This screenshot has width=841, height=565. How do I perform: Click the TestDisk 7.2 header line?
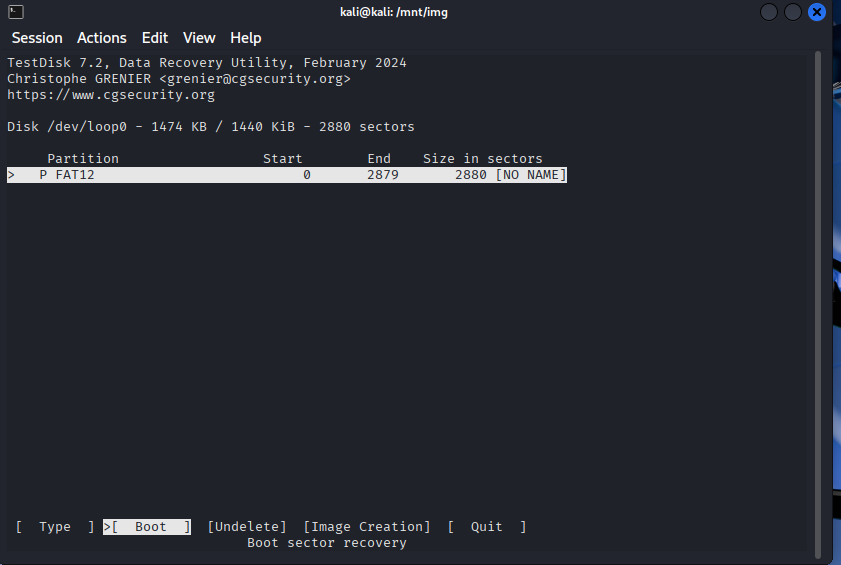(206, 63)
